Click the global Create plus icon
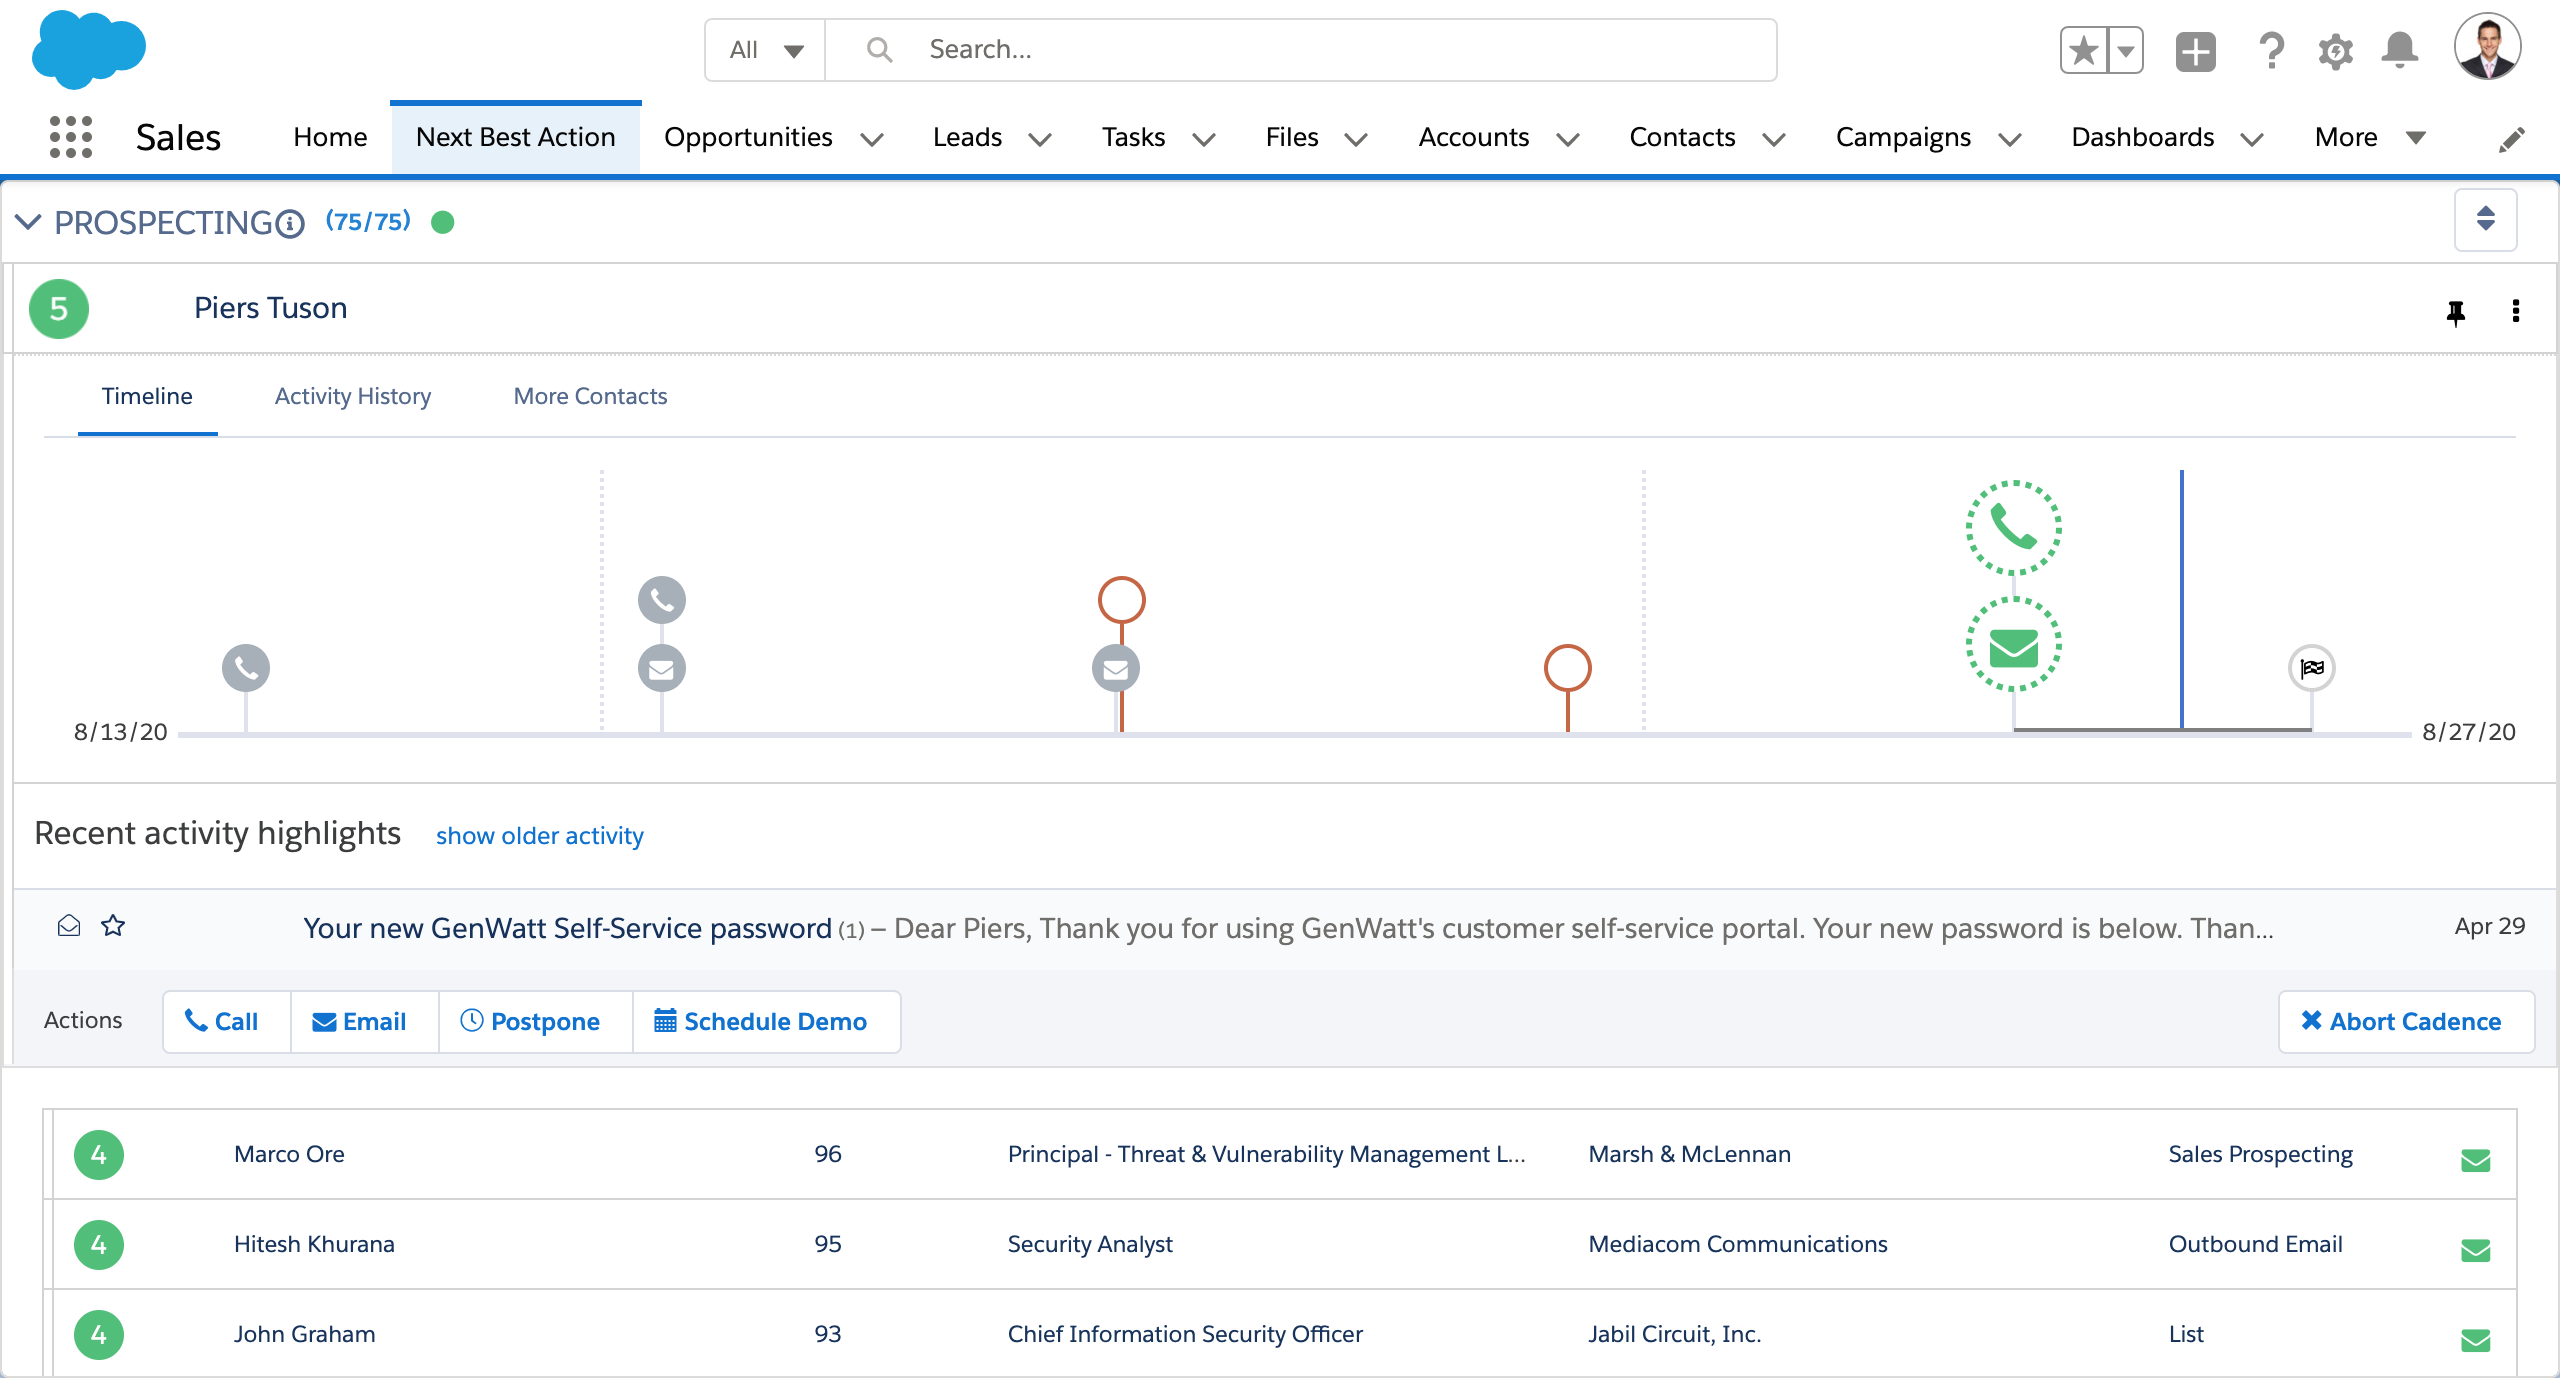The image size is (2560, 1378). pos(2196,51)
